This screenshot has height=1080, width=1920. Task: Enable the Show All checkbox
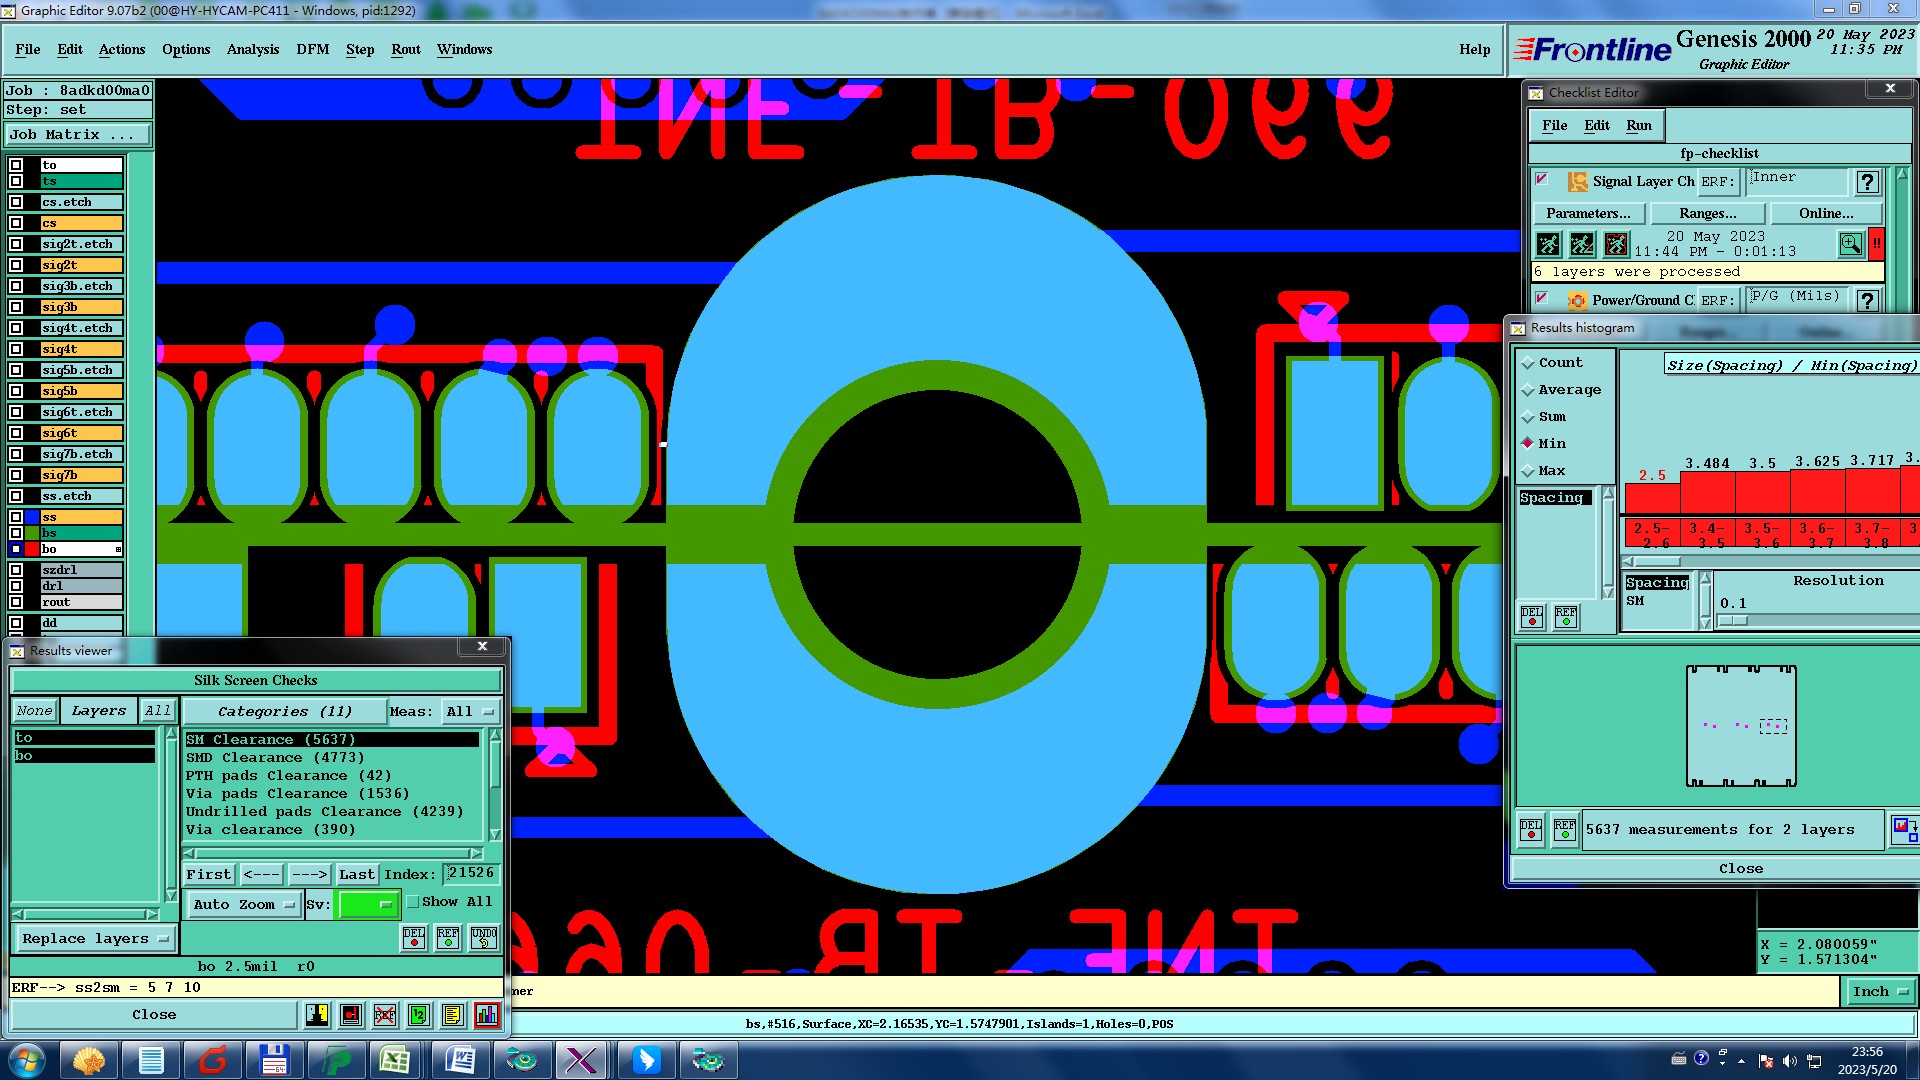point(413,902)
